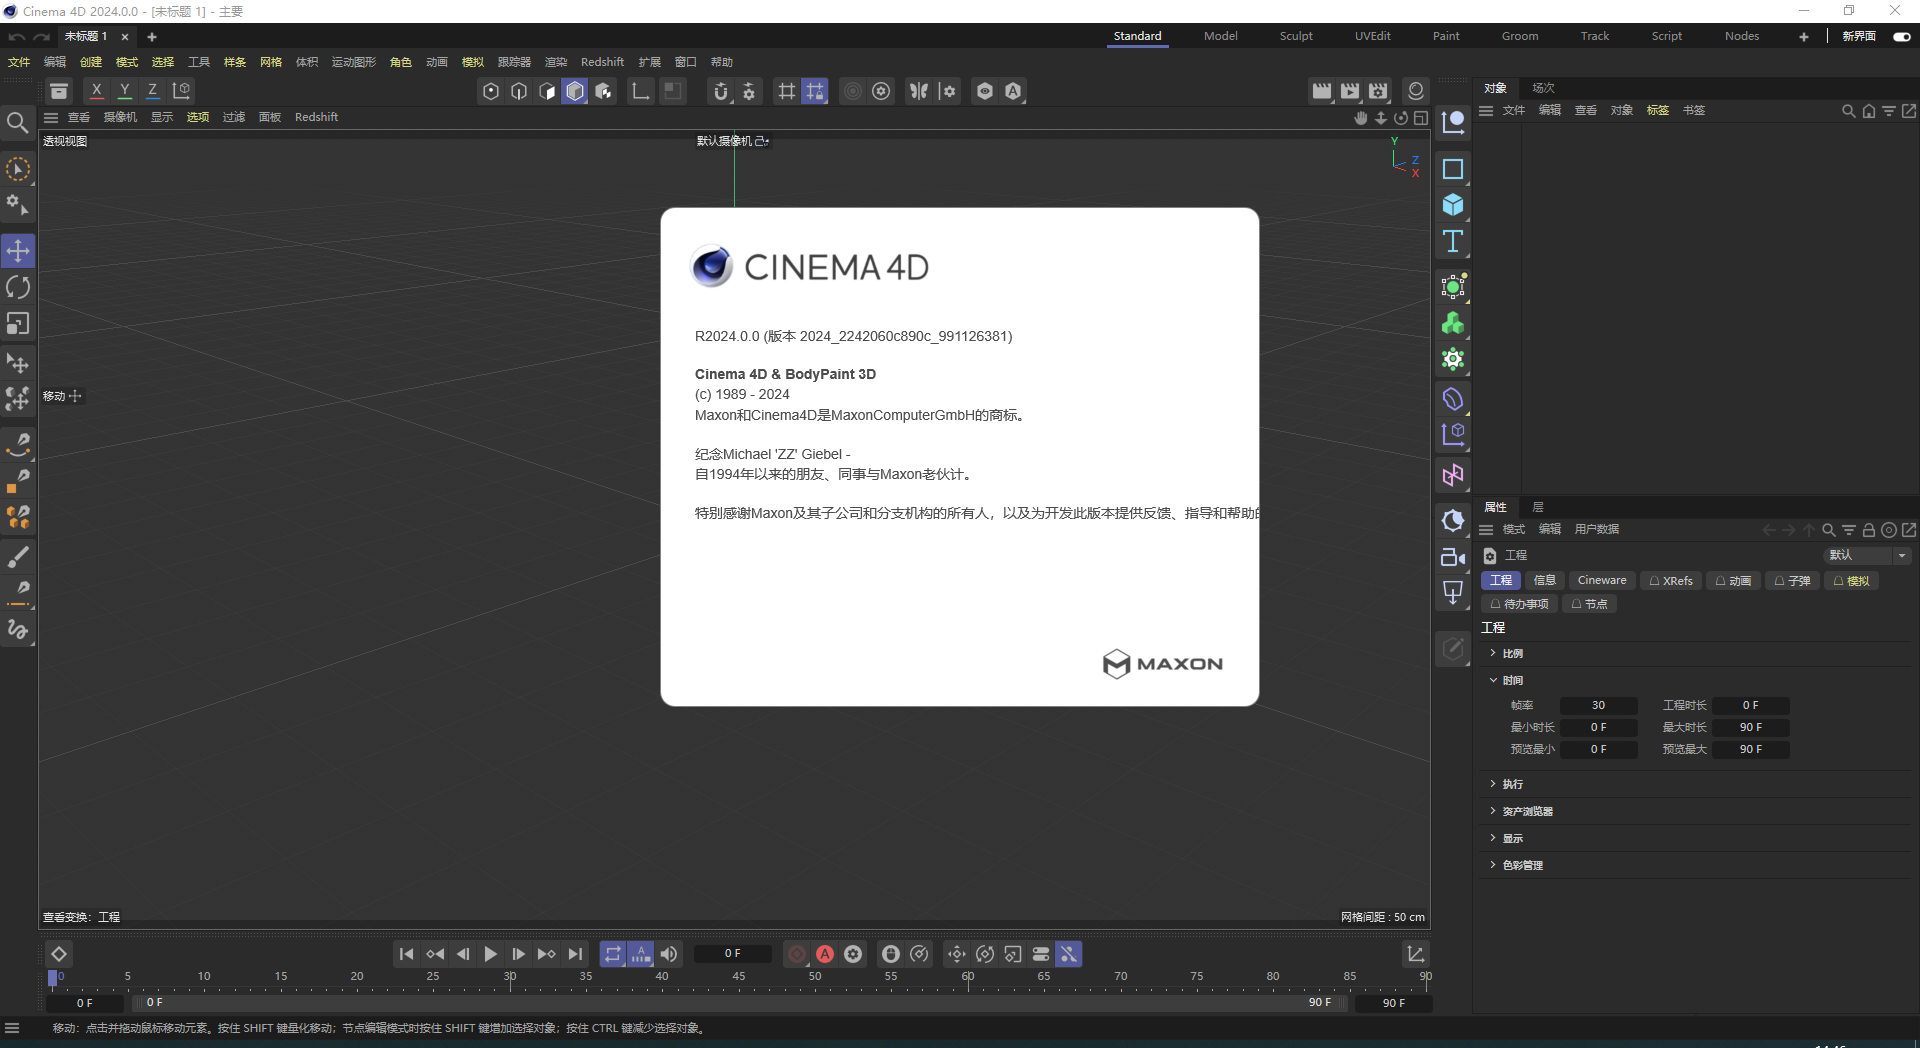This screenshot has width=1920, height=1048.
Task: Open the viewport search magnifier tool
Action: (18, 122)
